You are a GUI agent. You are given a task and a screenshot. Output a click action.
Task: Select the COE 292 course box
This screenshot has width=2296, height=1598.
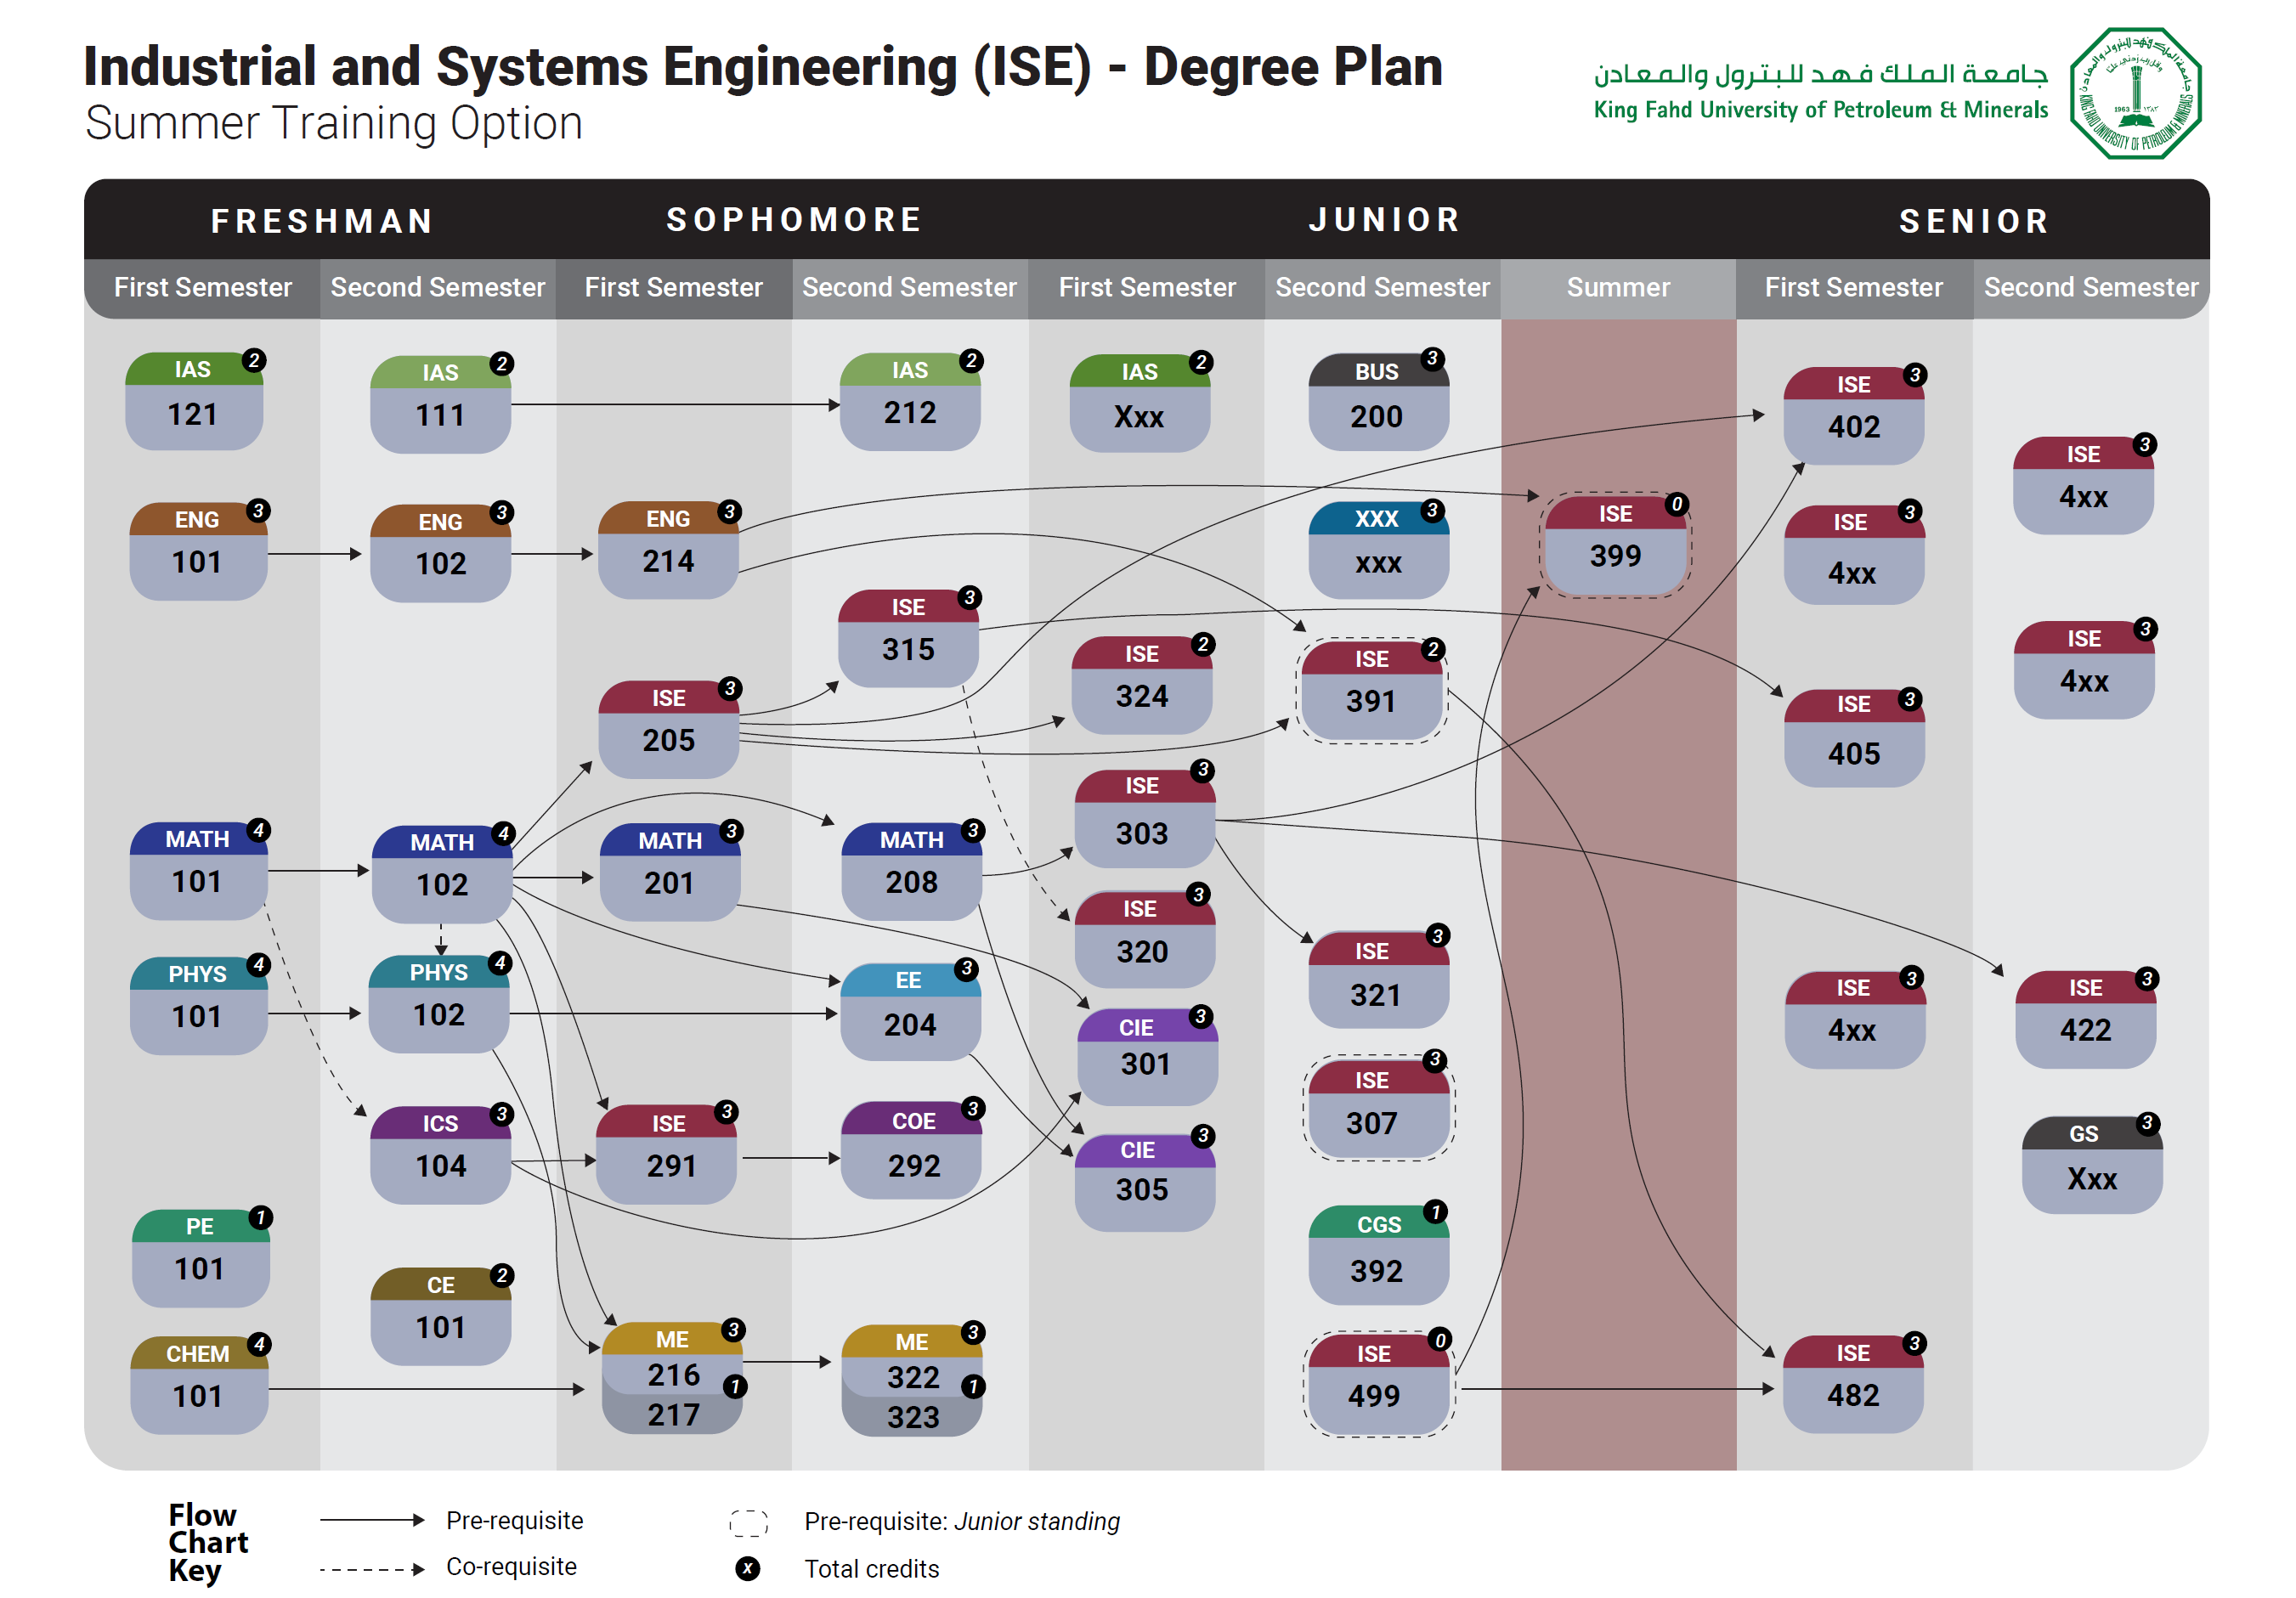[x=911, y=1150]
